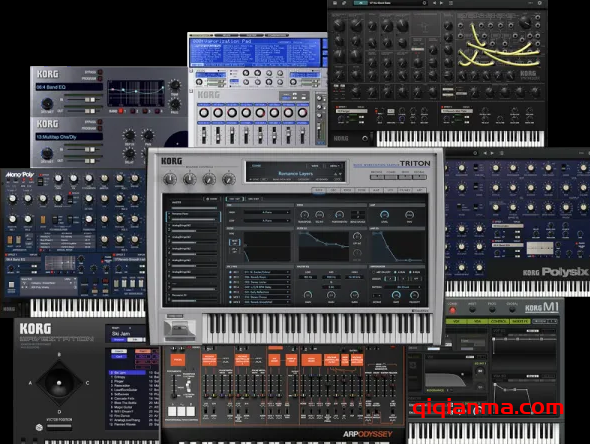Click the Wavestation vector joystick
The height and width of the screenshot is (444, 590).
pos(59,383)
